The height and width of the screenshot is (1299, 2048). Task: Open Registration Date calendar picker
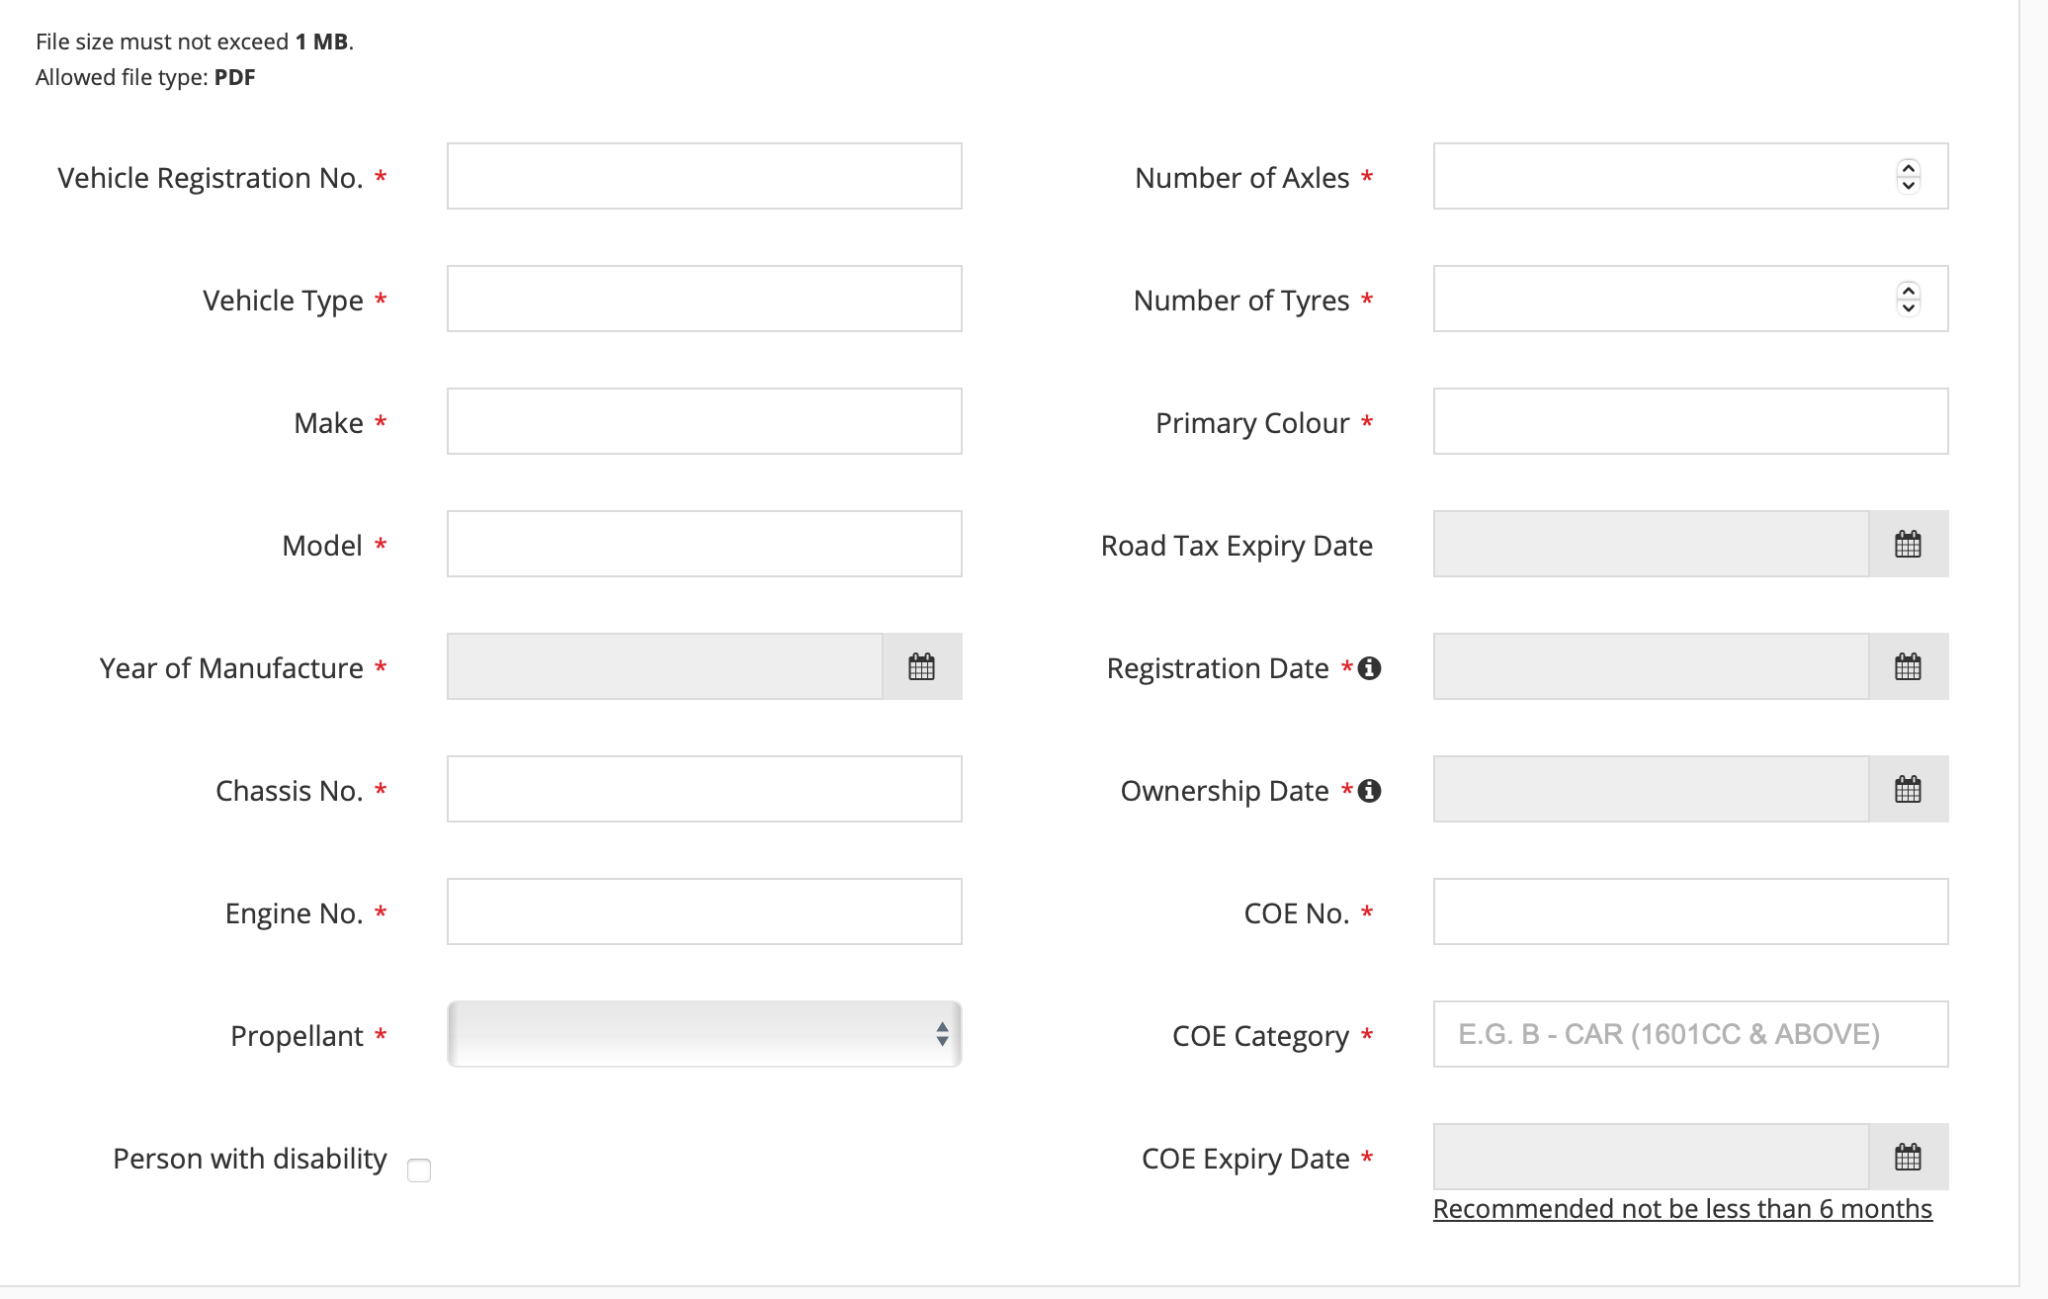(x=1907, y=666)
